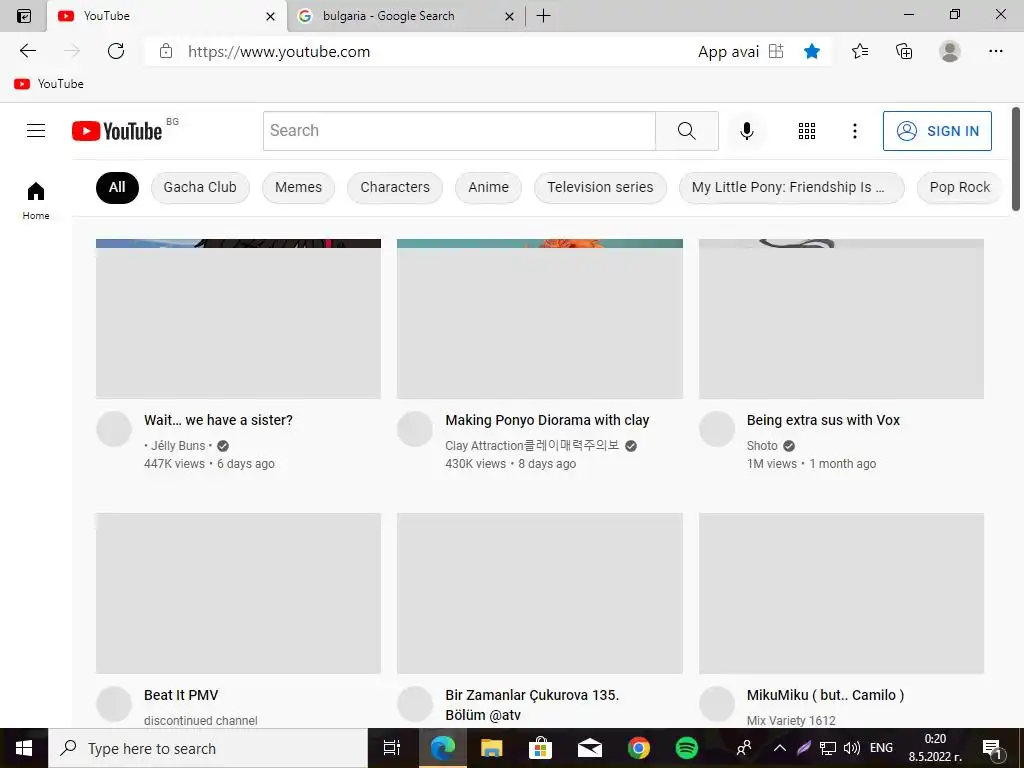
Task: Open the browser Favorites list
Action: click(859, 51)
